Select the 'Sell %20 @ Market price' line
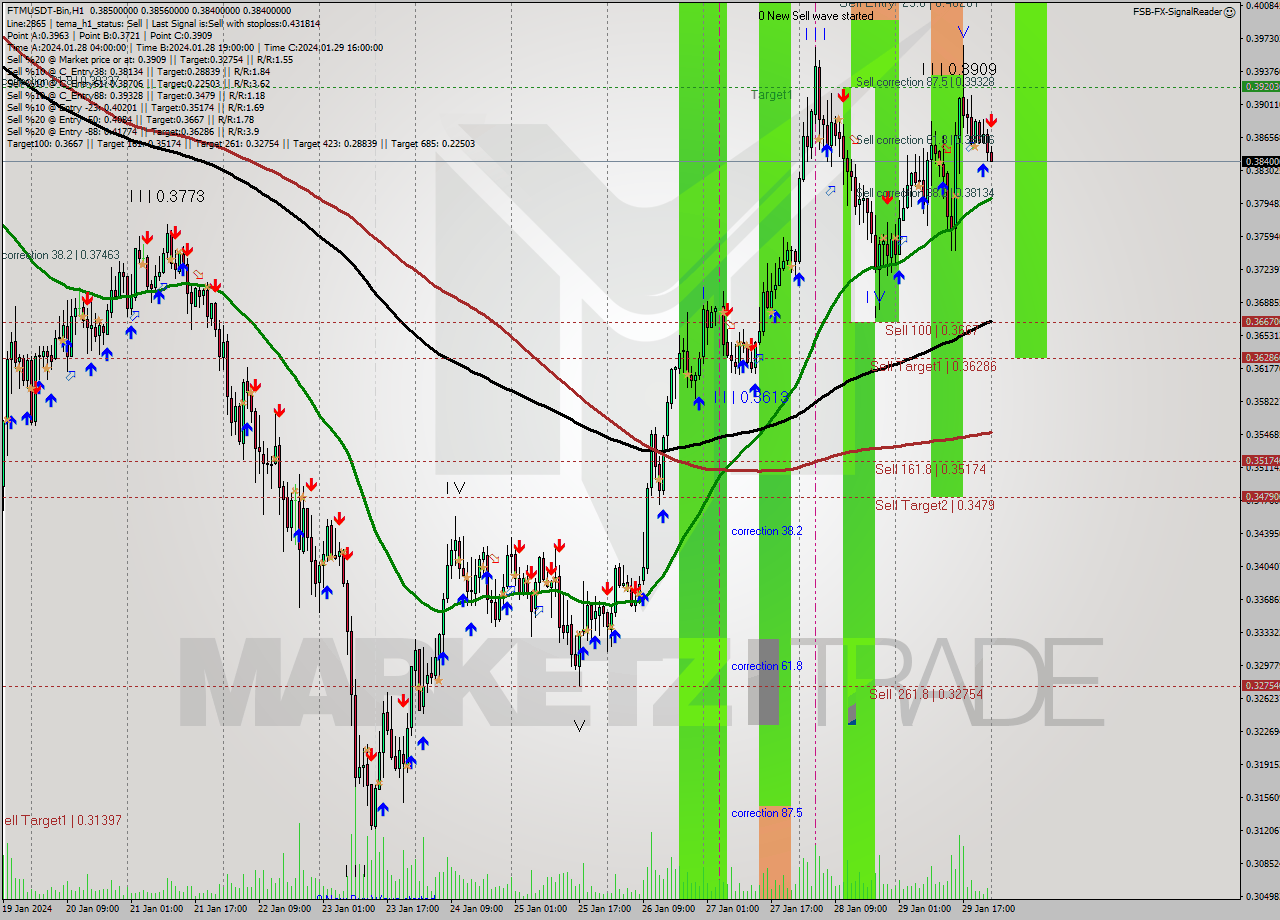The height and width of the screenshot is (920, 1280). (x=150, y=60)
